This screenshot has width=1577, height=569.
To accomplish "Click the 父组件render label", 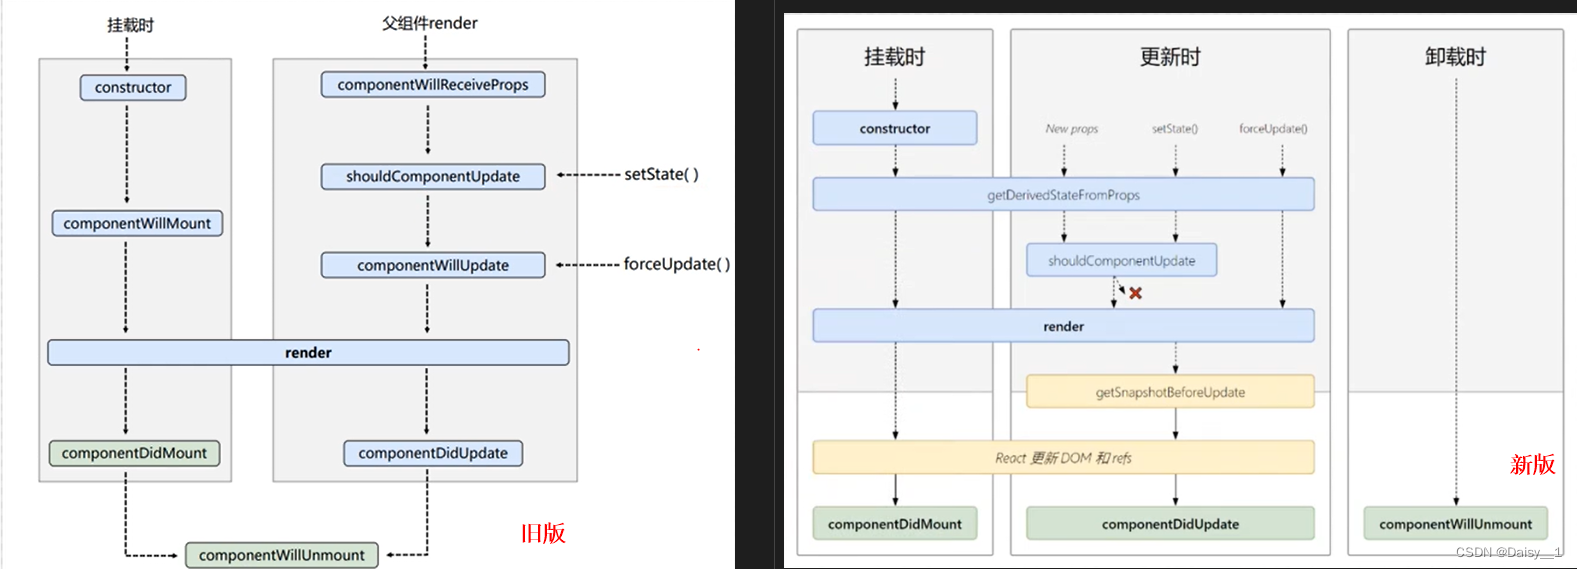I will click(430, 23).
